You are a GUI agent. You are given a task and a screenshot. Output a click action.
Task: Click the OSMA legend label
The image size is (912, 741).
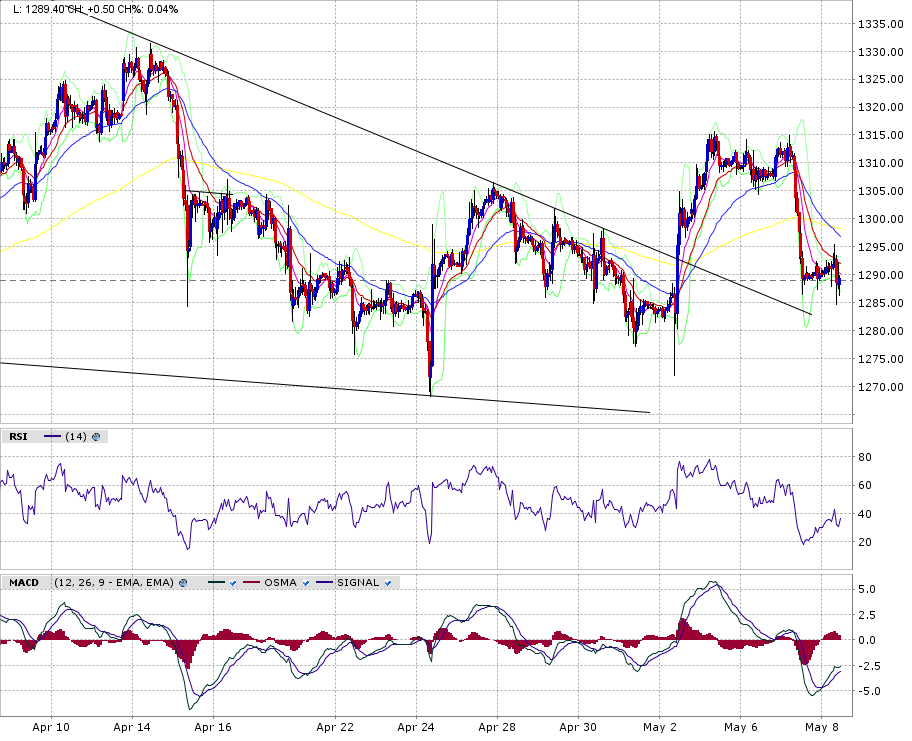(280, 583)
